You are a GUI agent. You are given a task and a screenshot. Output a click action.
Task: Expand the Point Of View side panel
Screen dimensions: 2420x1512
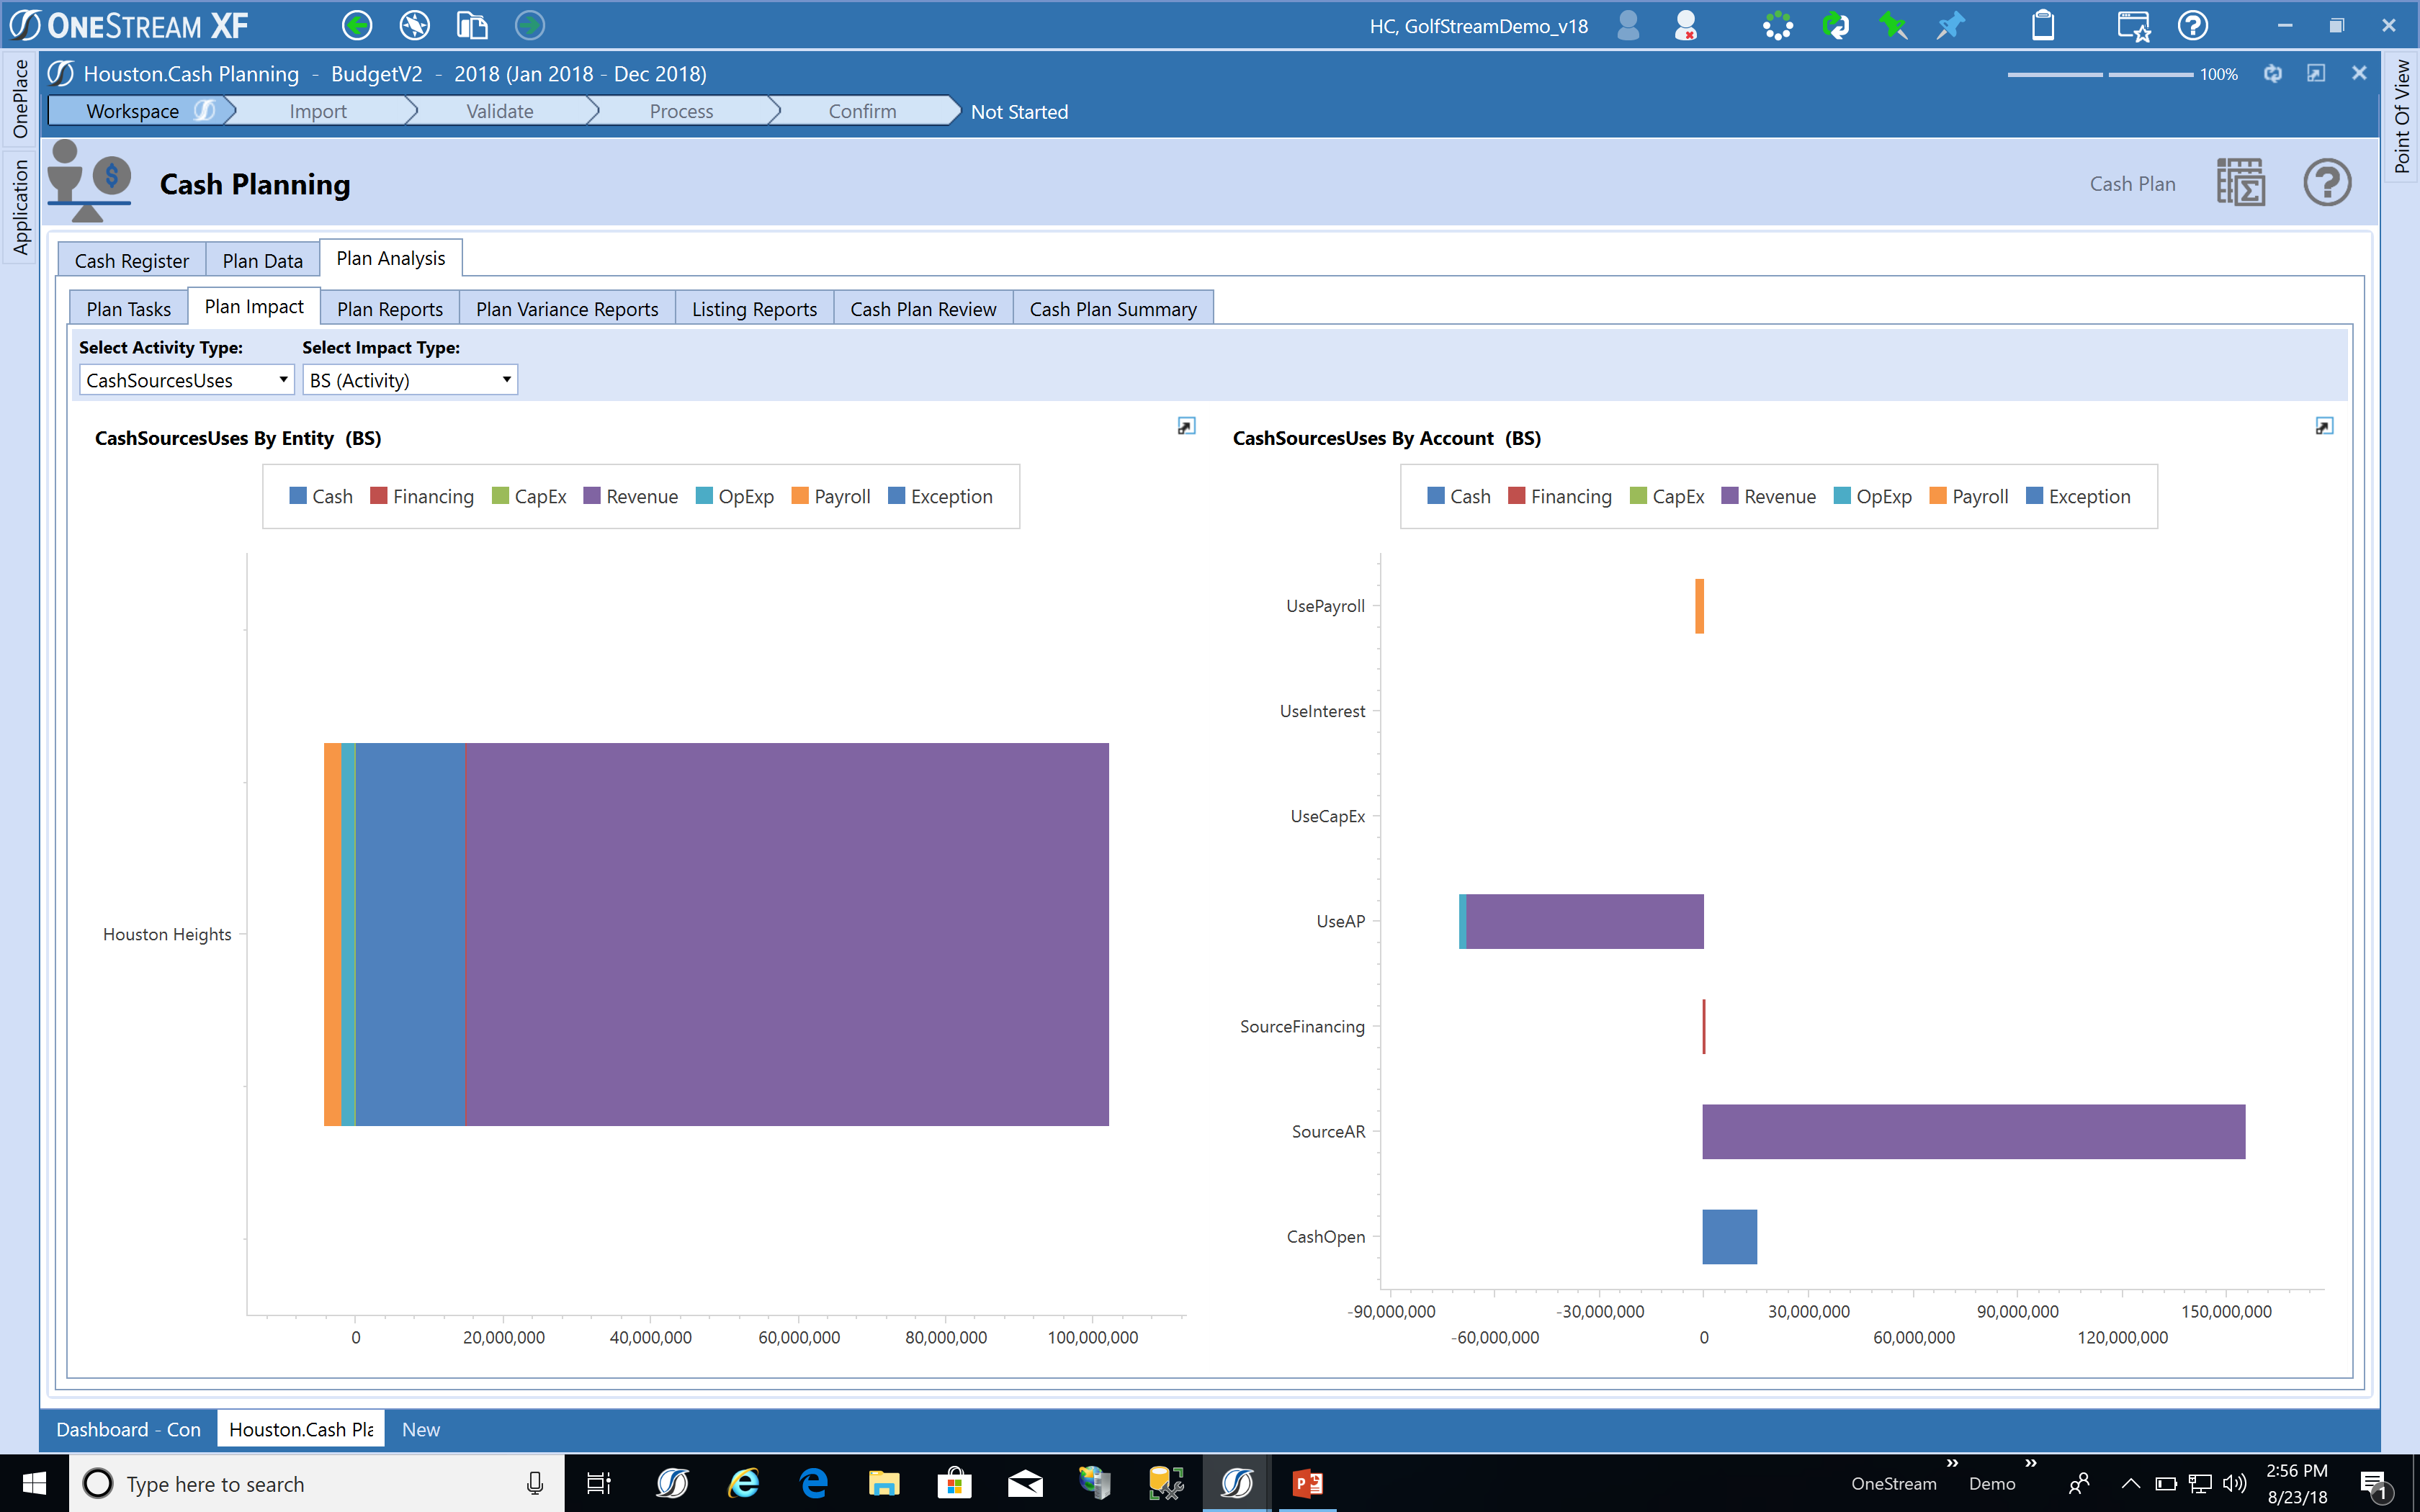click(x=2402, y=115)
